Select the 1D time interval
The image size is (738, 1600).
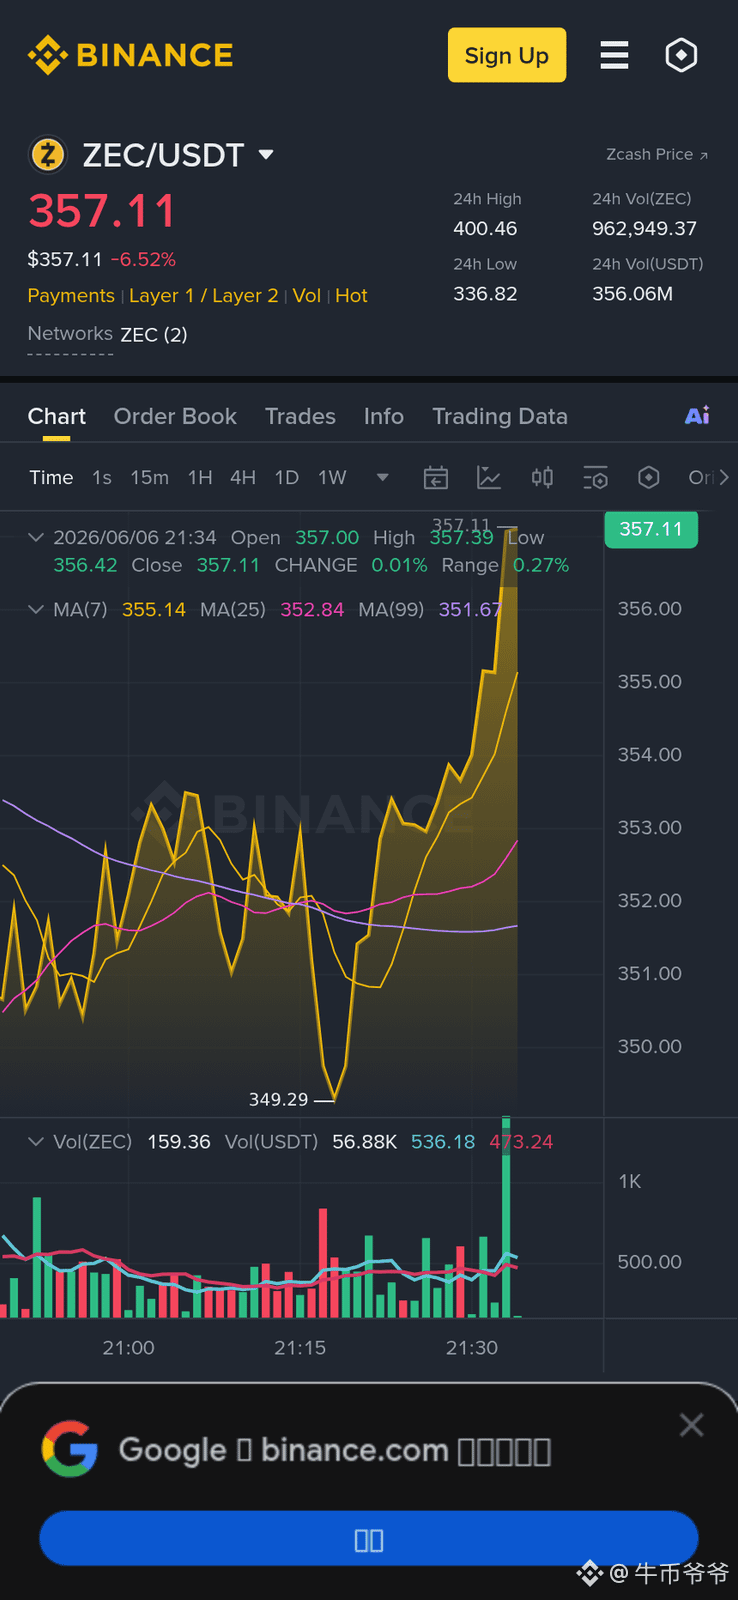click(x=287, y=478)
